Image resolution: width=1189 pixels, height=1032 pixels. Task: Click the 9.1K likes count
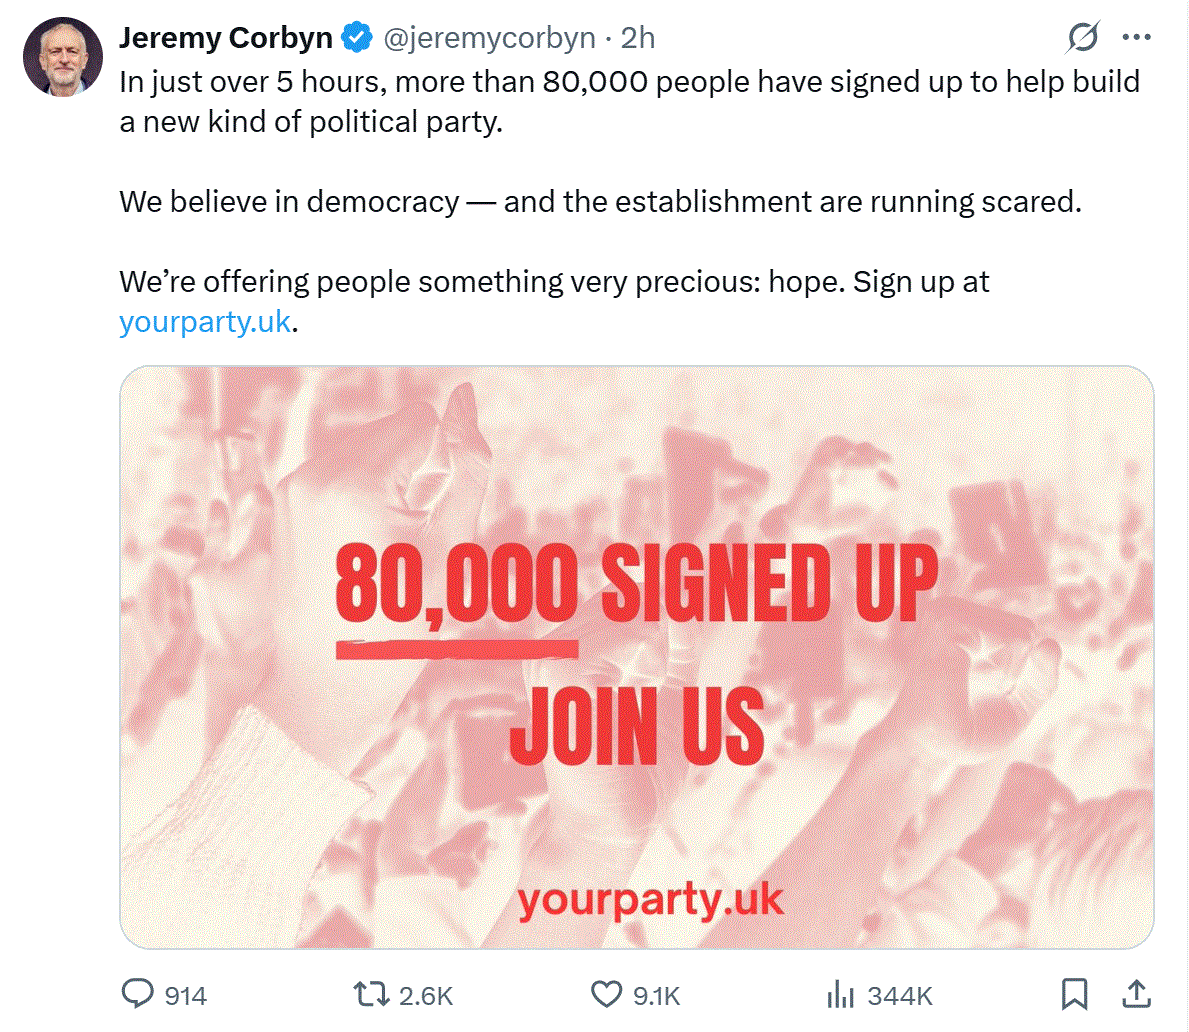click(657, 996)
